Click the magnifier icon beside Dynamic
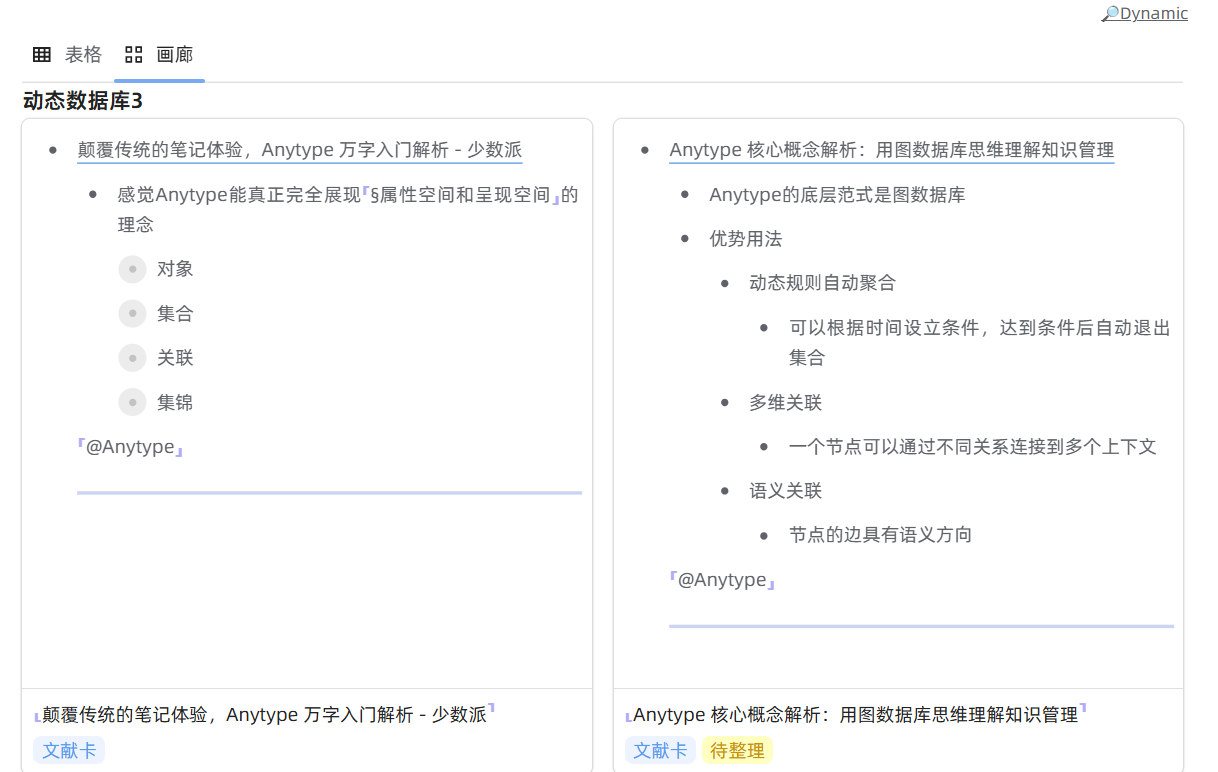1218x772 pixels. coord(1110,13)
